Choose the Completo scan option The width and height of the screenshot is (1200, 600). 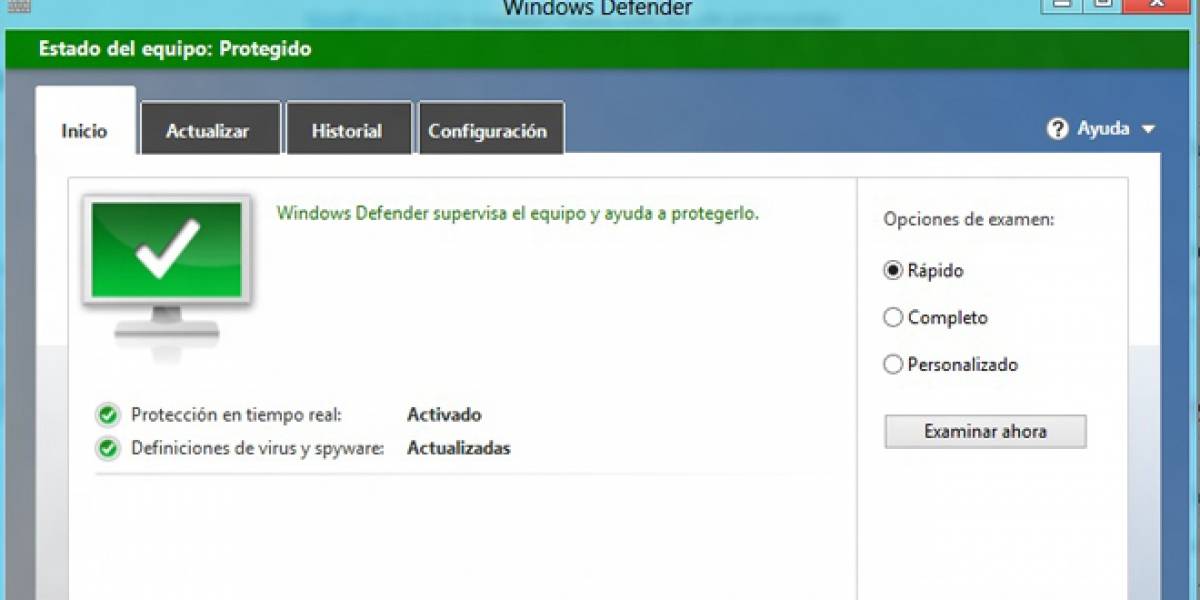click(x=893, y=317)
